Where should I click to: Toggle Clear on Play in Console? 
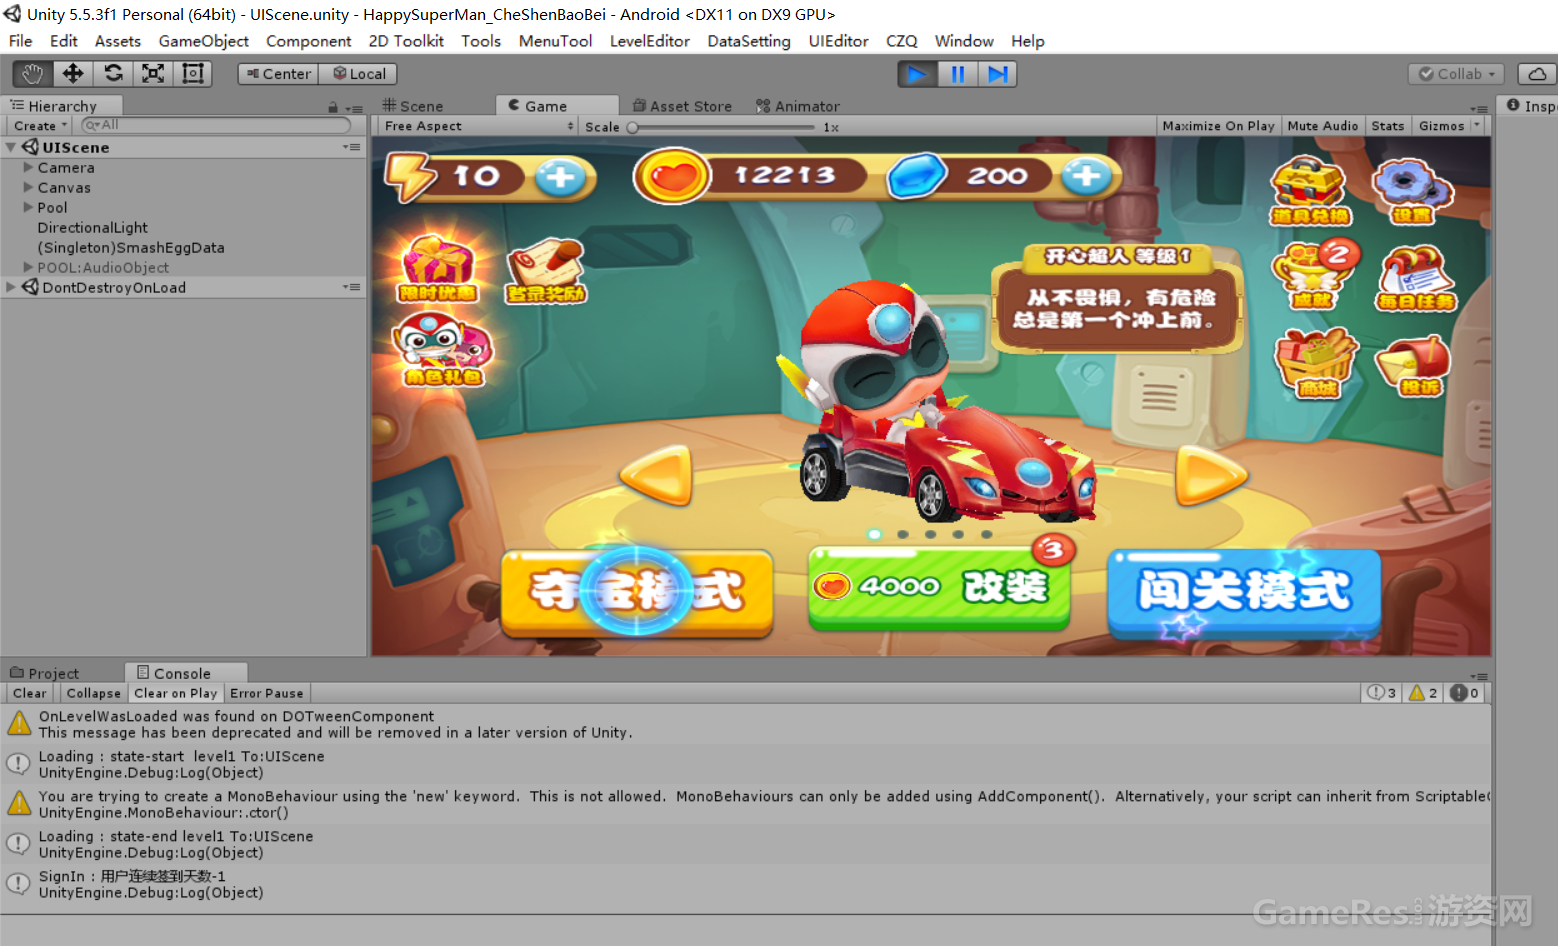(x=176, y=693)
